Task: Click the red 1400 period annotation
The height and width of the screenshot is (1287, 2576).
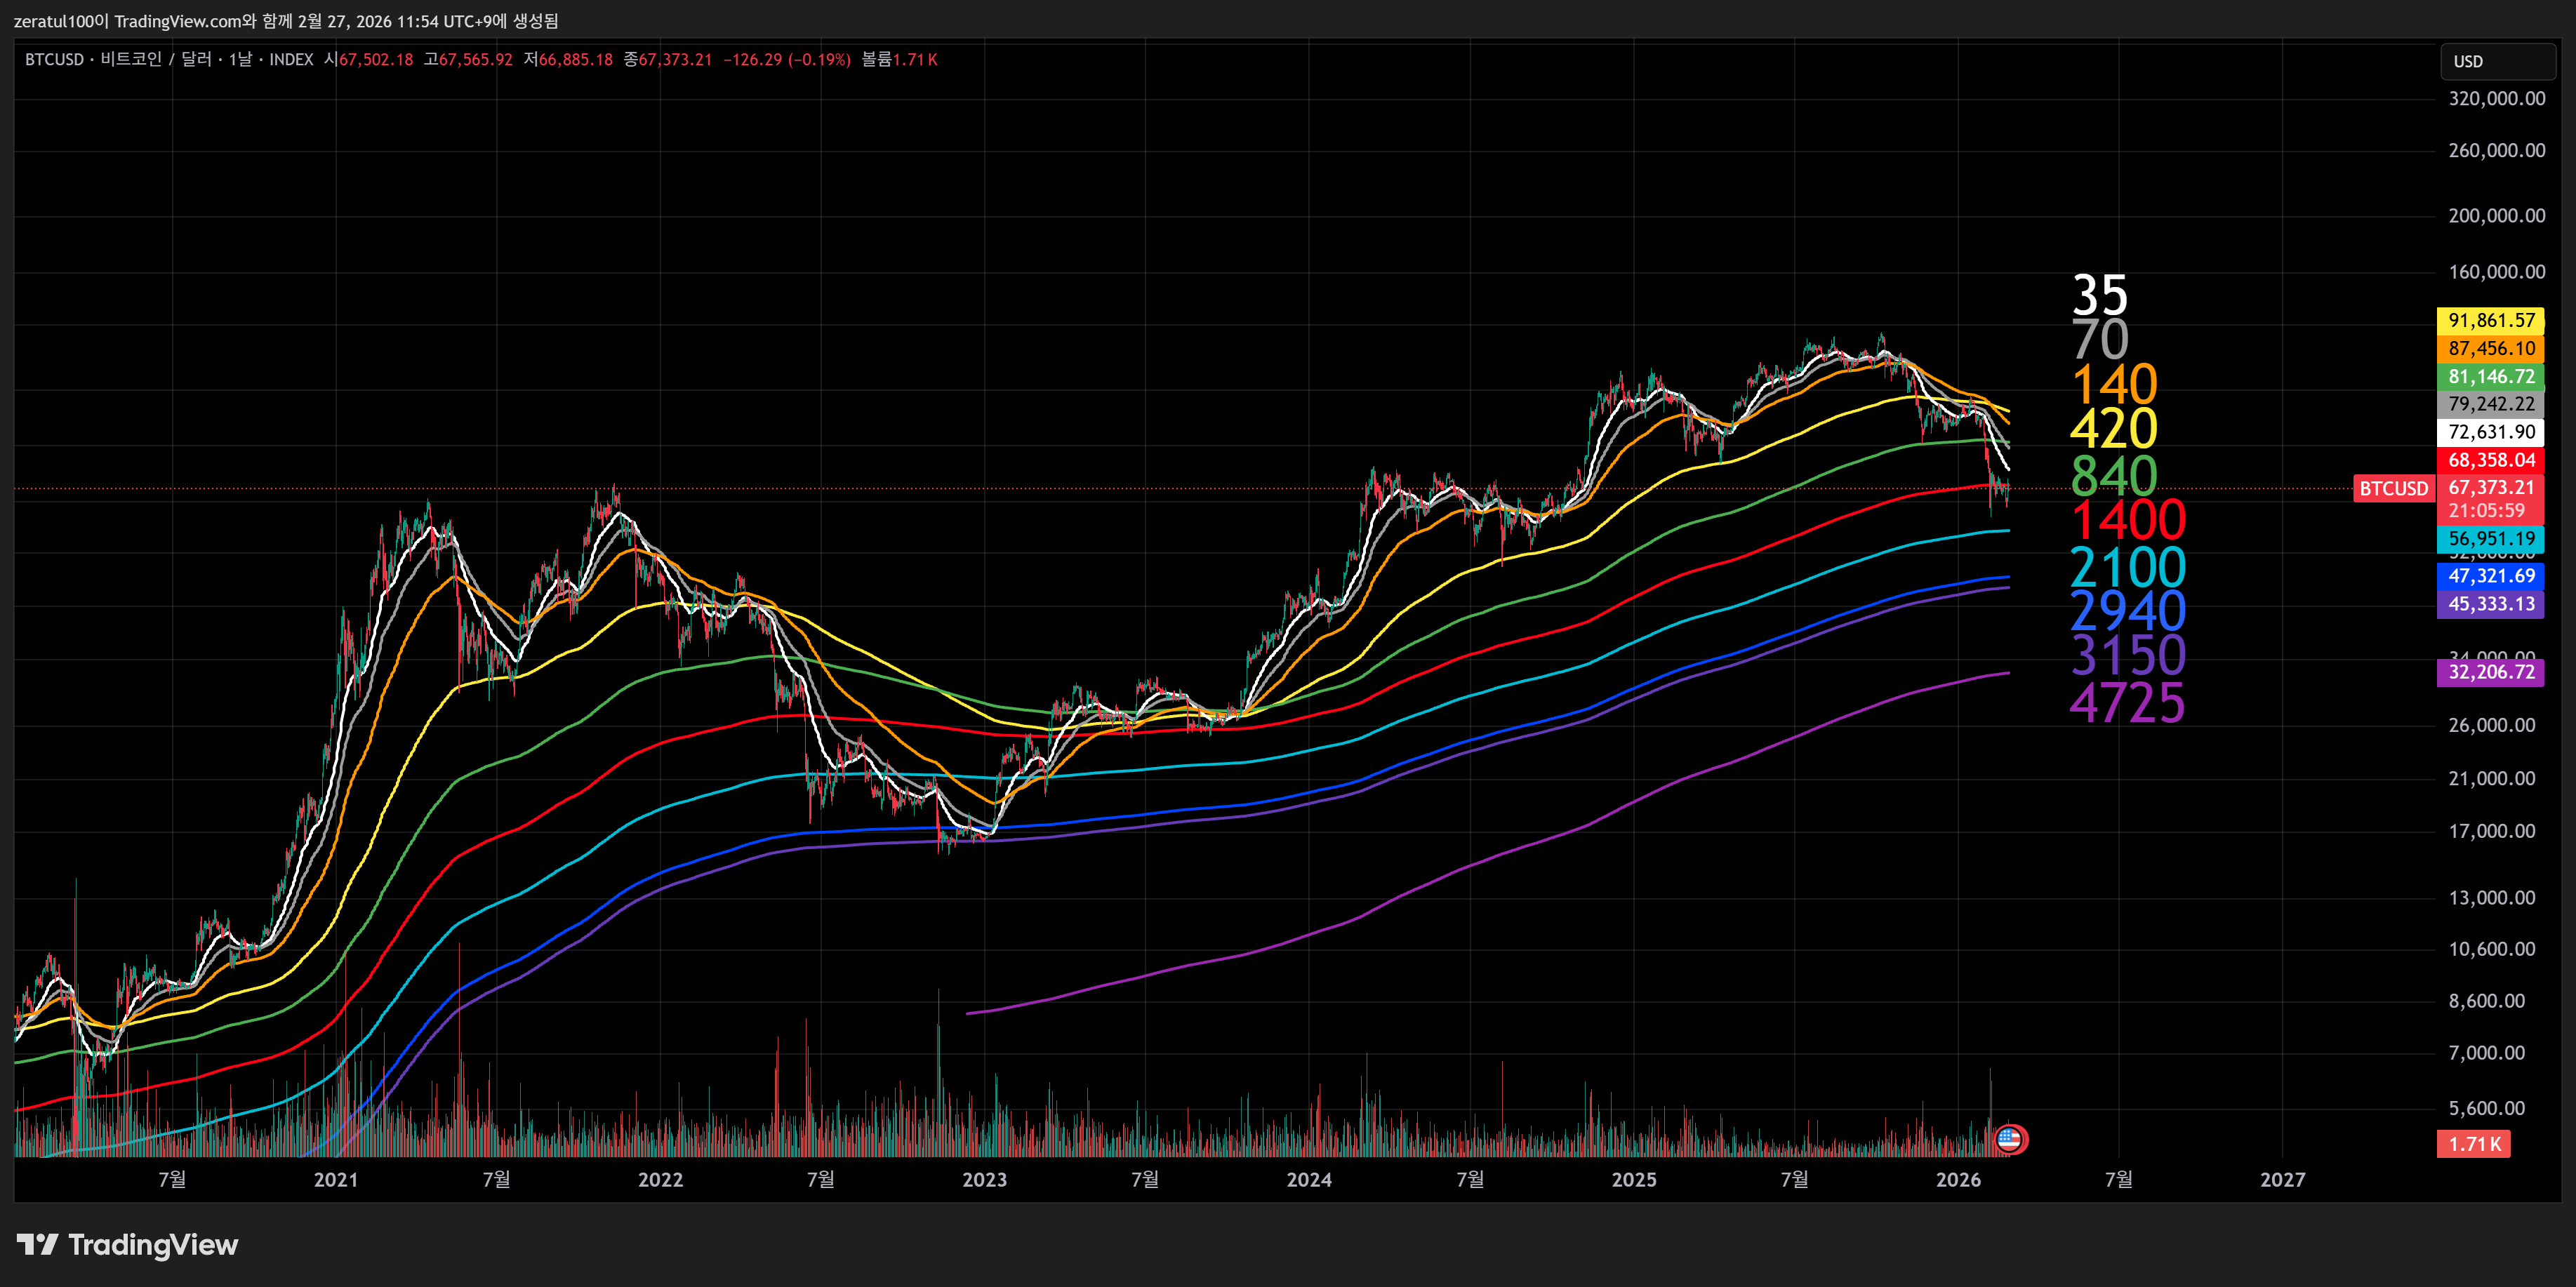Action: (x=2128, y=520)
